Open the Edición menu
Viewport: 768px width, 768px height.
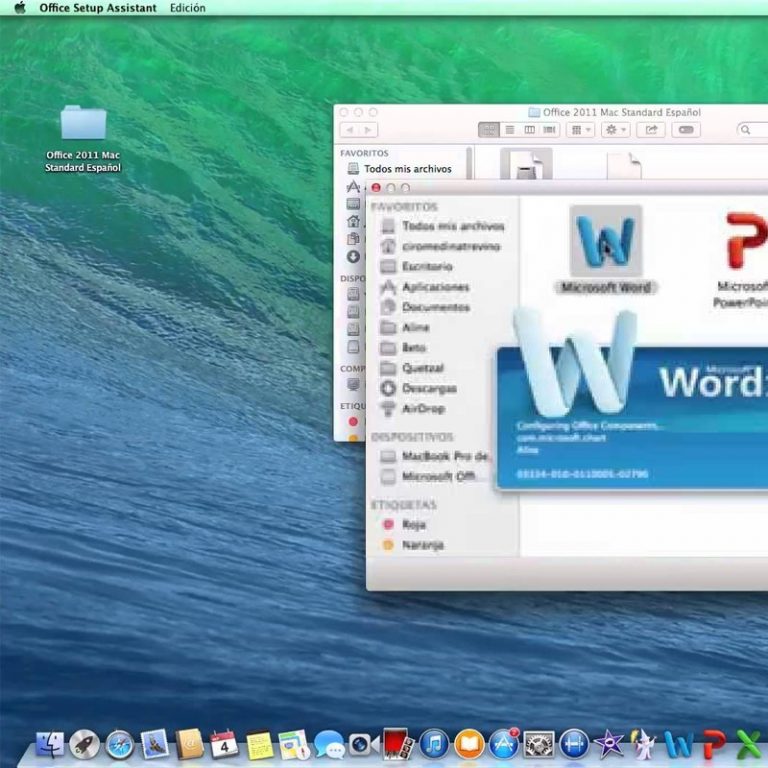tap(187, 8)
